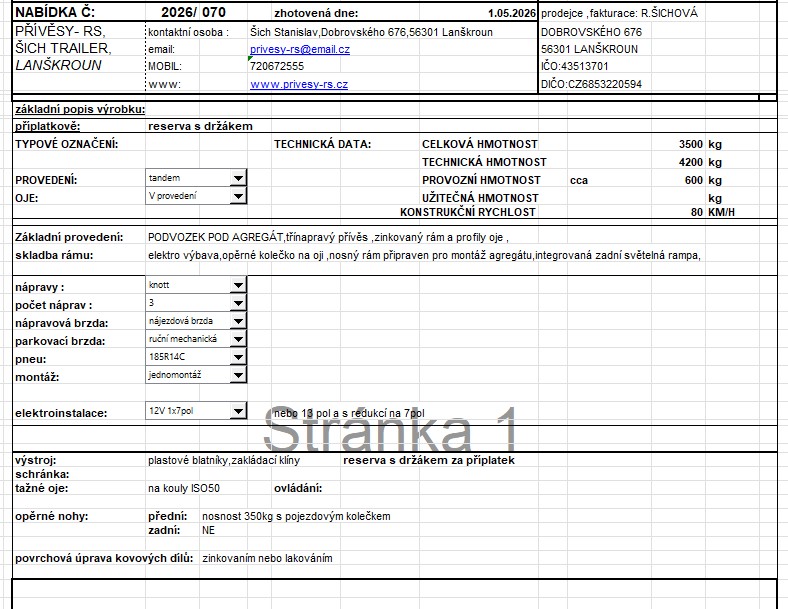
Task: Select the mobile number cell 720672555
Action: click(277, 66)
